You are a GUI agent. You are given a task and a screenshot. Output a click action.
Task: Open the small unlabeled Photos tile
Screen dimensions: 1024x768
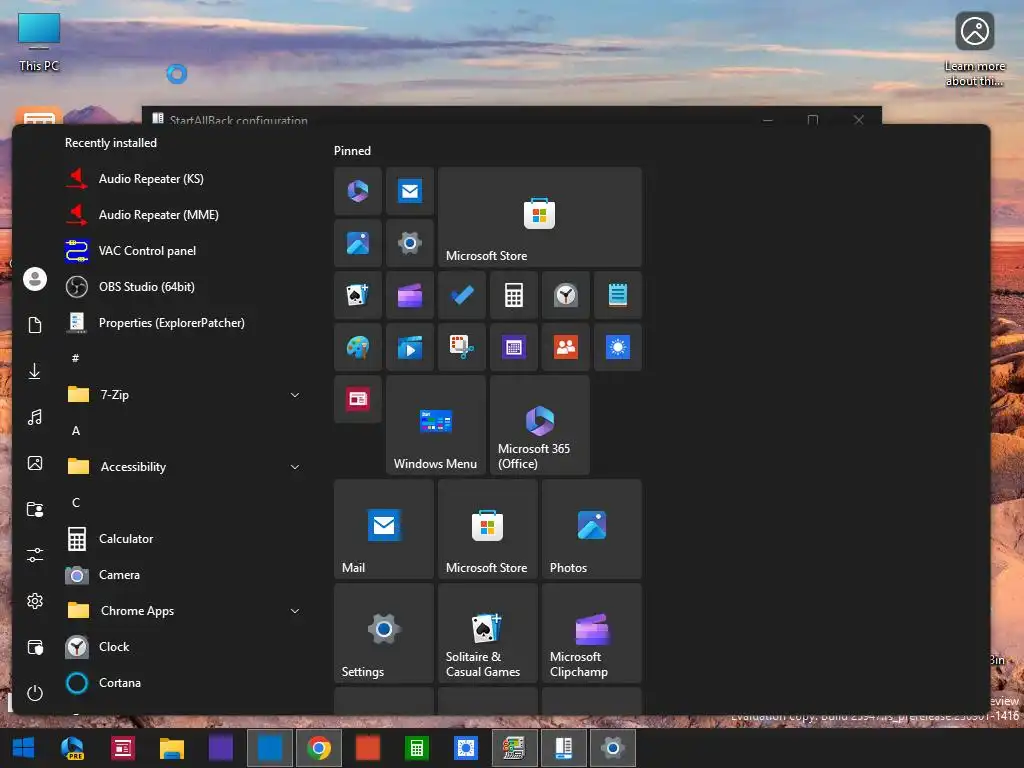pyautogui.click(x=358, y=243)
